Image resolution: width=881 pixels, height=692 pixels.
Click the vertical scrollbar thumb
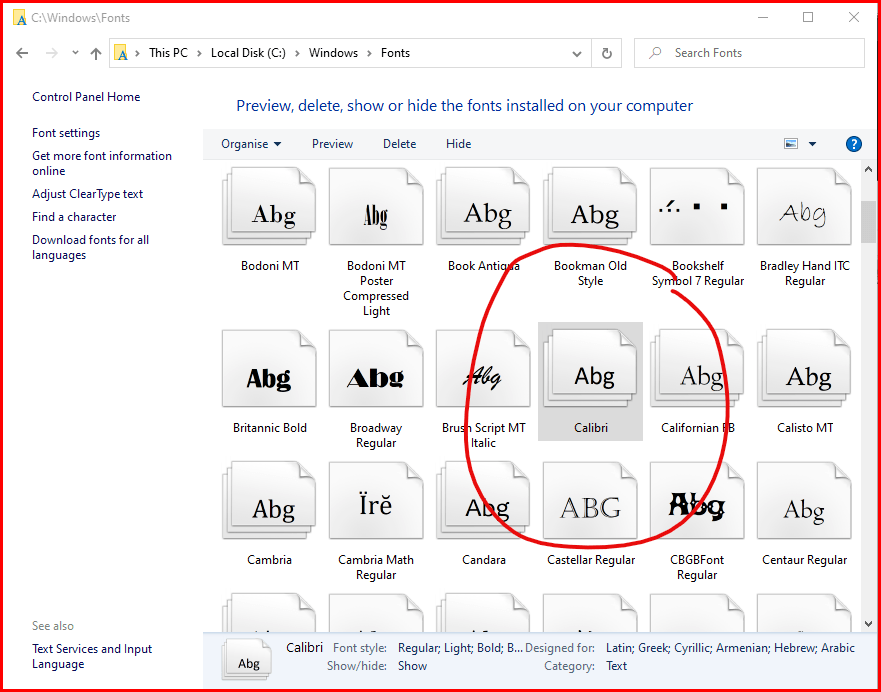click(869, 222)
